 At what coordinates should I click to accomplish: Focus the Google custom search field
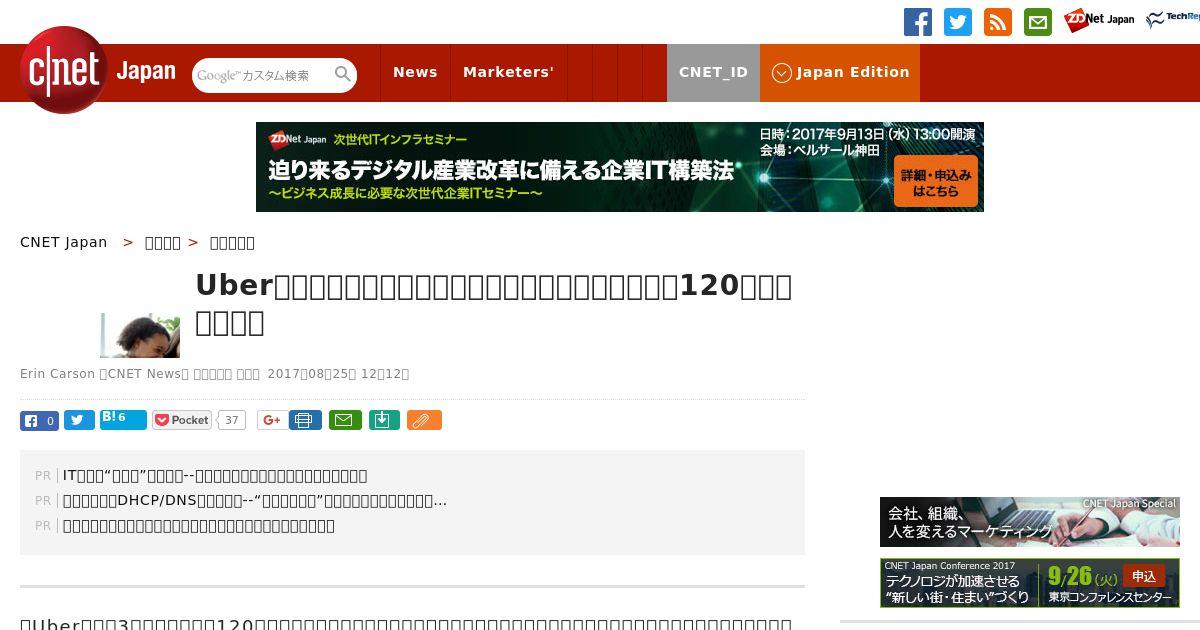tap(262, 75)
